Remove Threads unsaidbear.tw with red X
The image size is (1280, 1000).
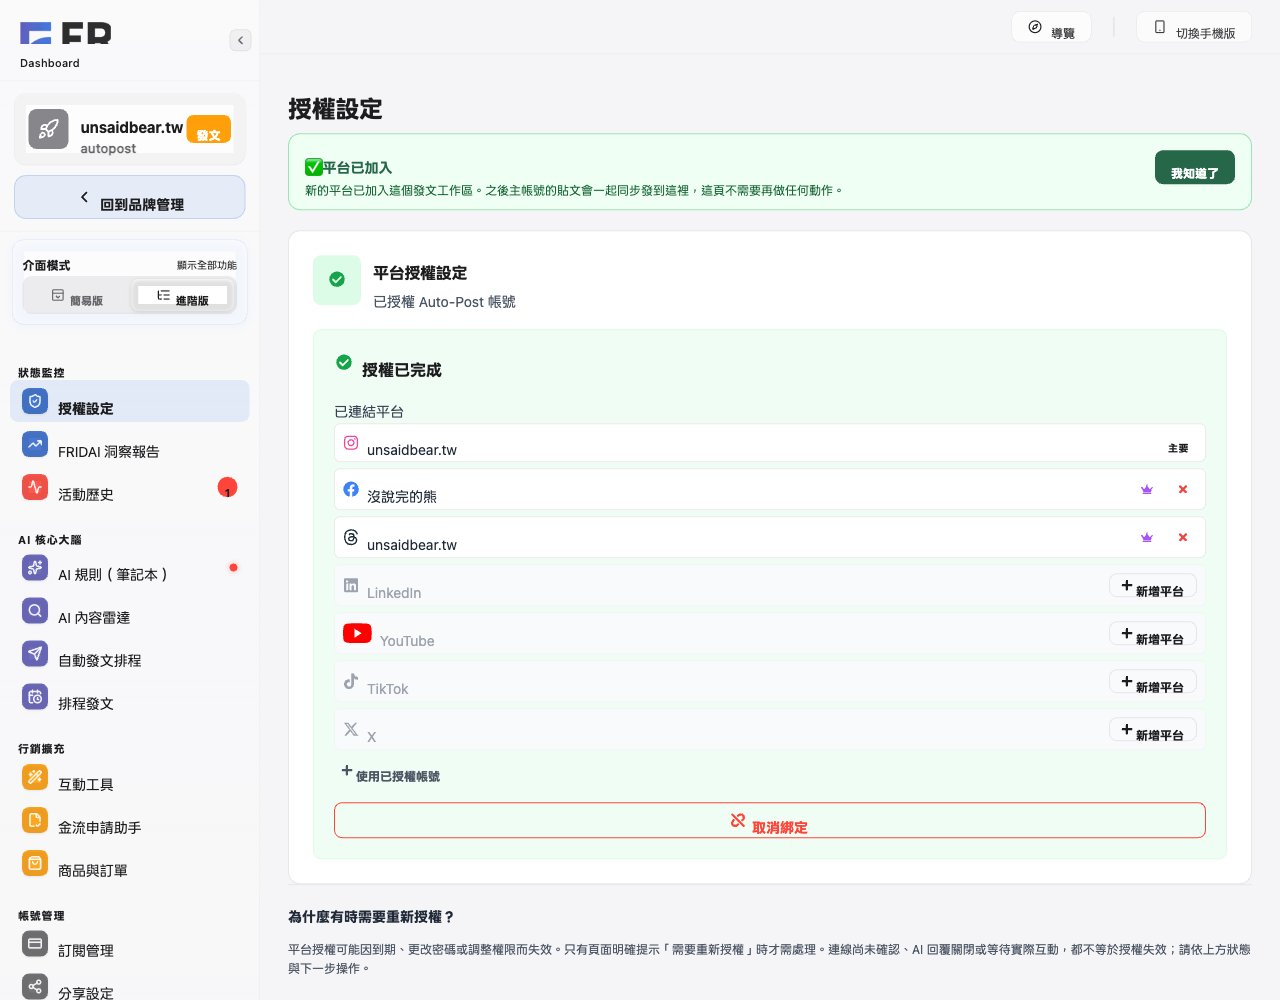pos(1183,537)
